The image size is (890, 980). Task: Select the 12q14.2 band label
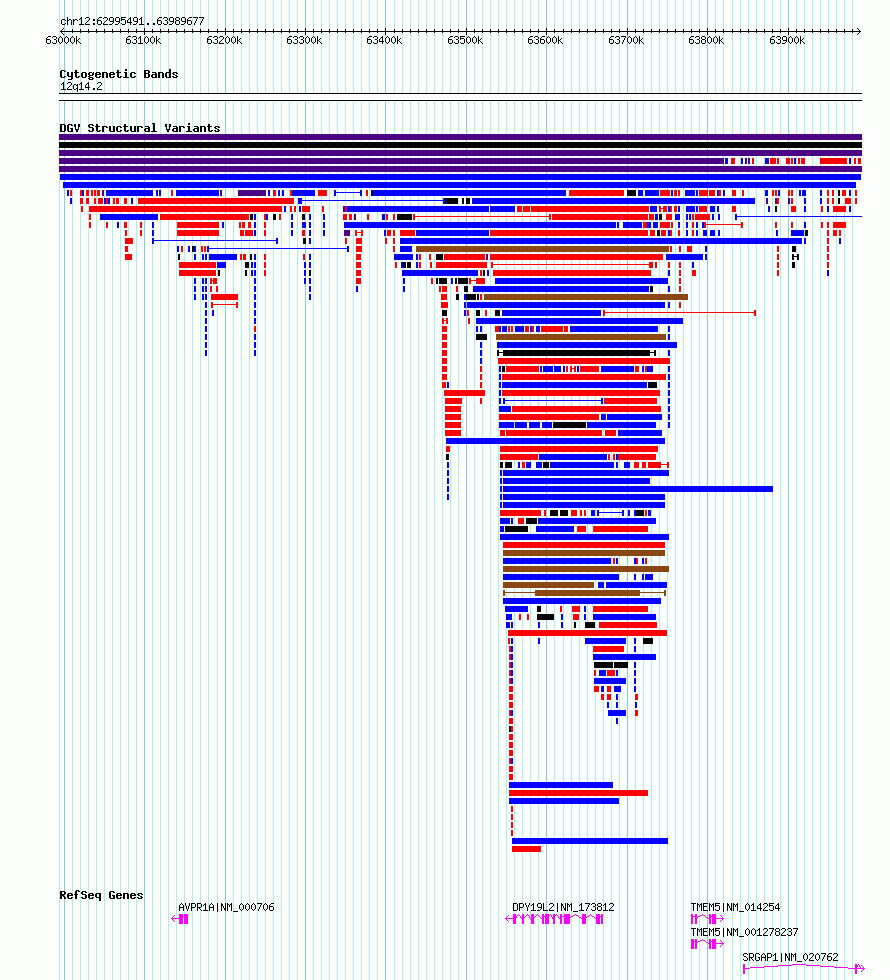81,86
